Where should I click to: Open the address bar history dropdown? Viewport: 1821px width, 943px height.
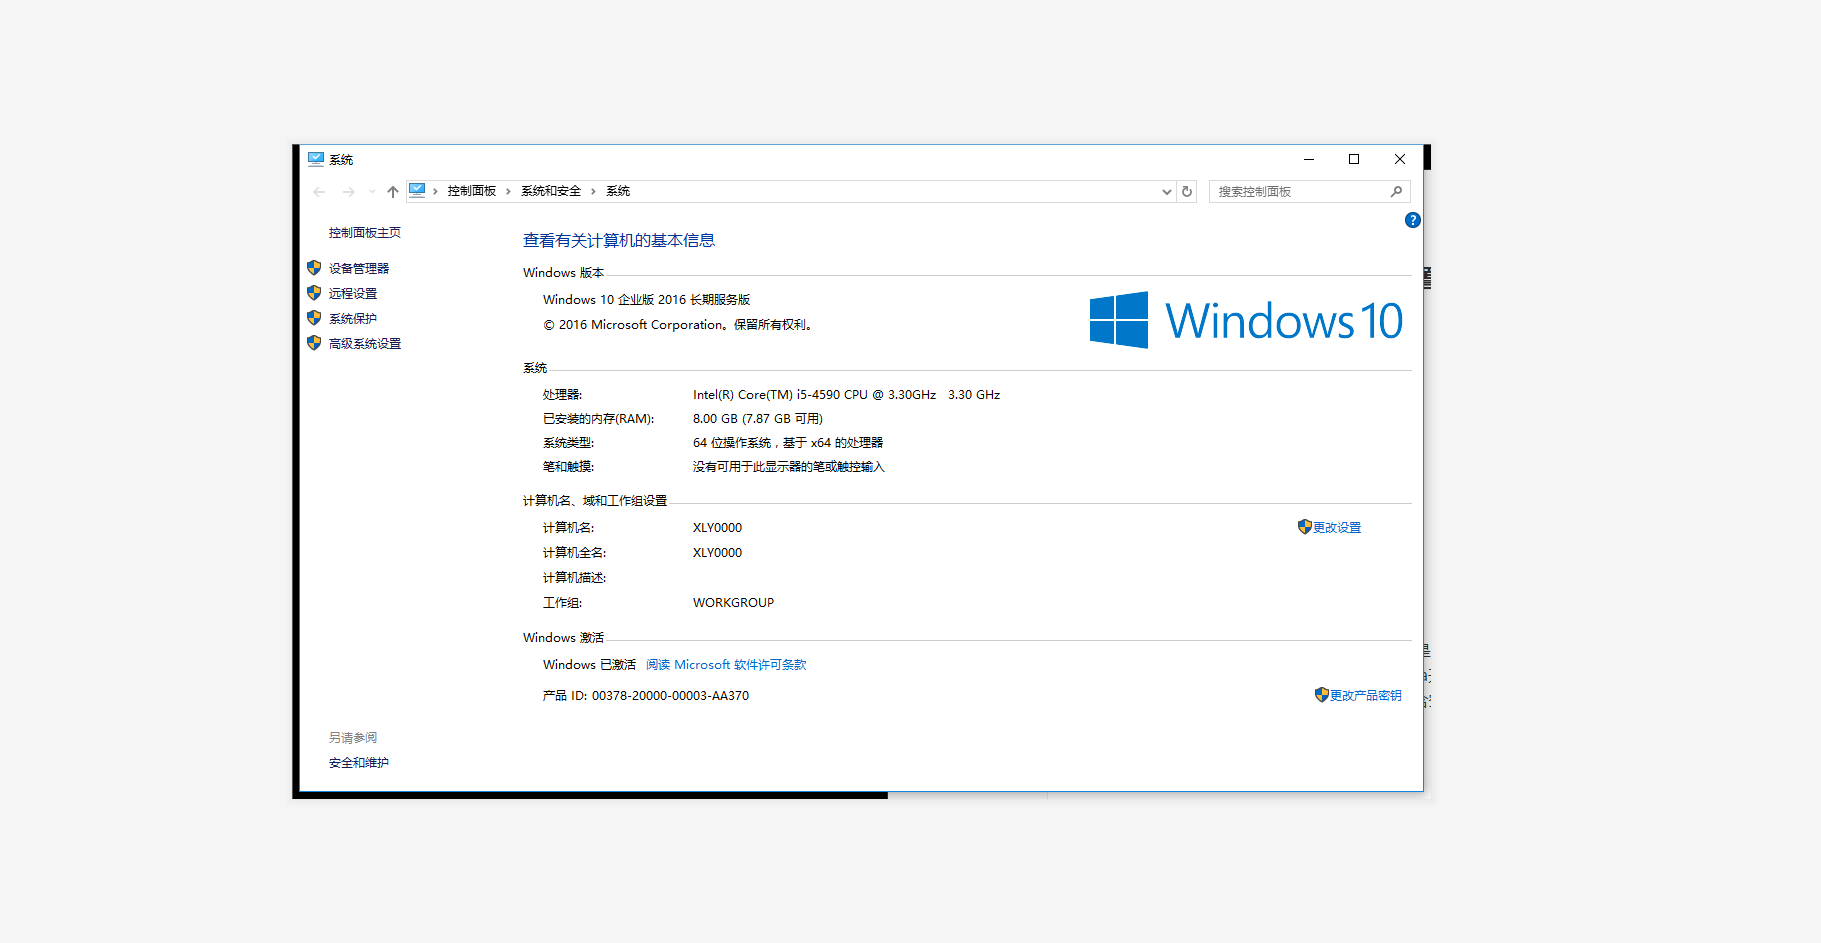click(1166, 191)
